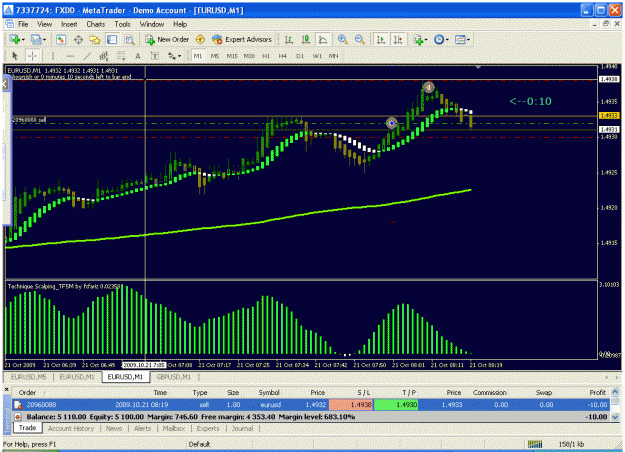Image resolution: width=625 pixels, height=452 pixels.
Task: Open the Navigator folder-star icon
Action: 95,39
